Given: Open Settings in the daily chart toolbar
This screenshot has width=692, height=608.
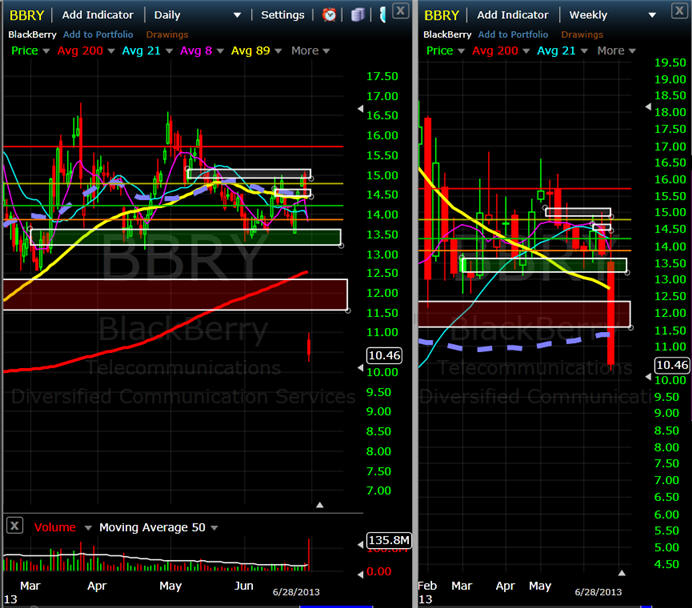Looking at the screenshot, I should pyautogui.click(x=282, y=15).
